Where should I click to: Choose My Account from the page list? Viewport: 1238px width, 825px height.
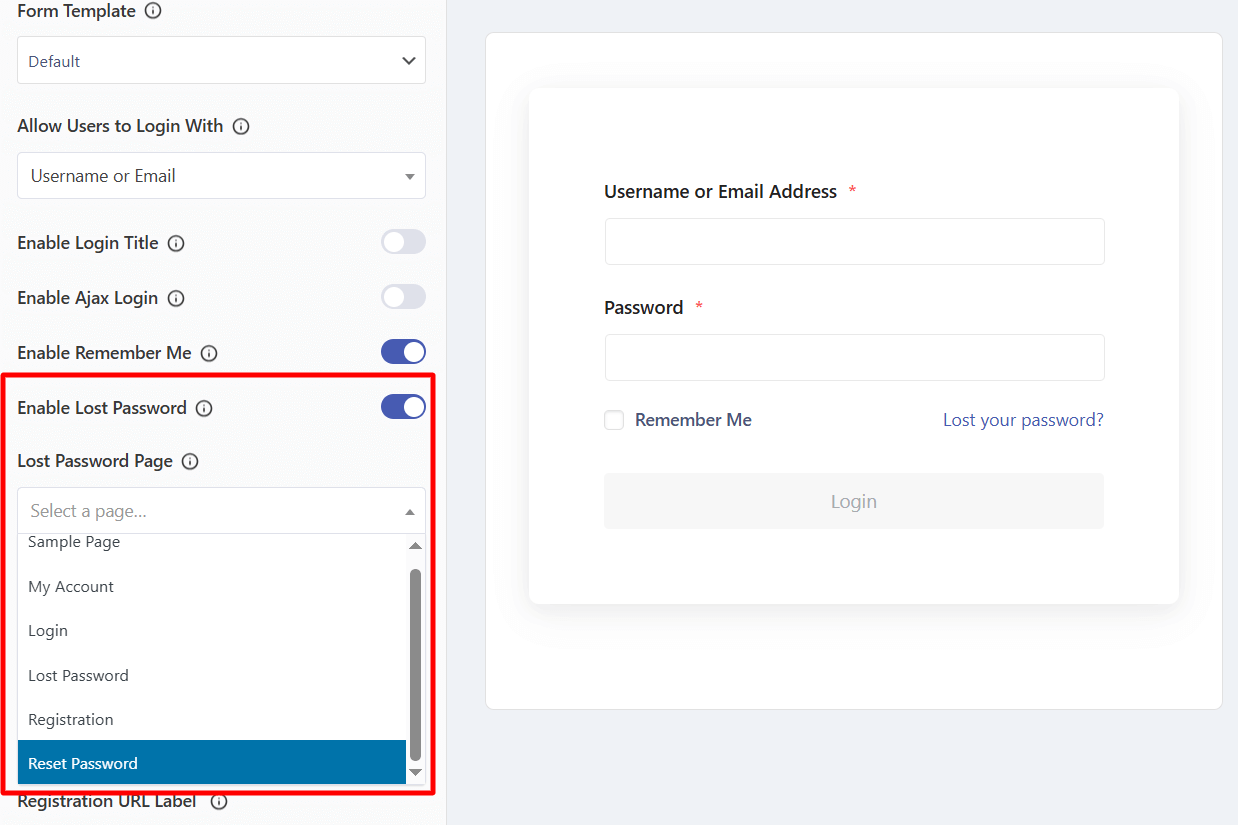point(212,587)
